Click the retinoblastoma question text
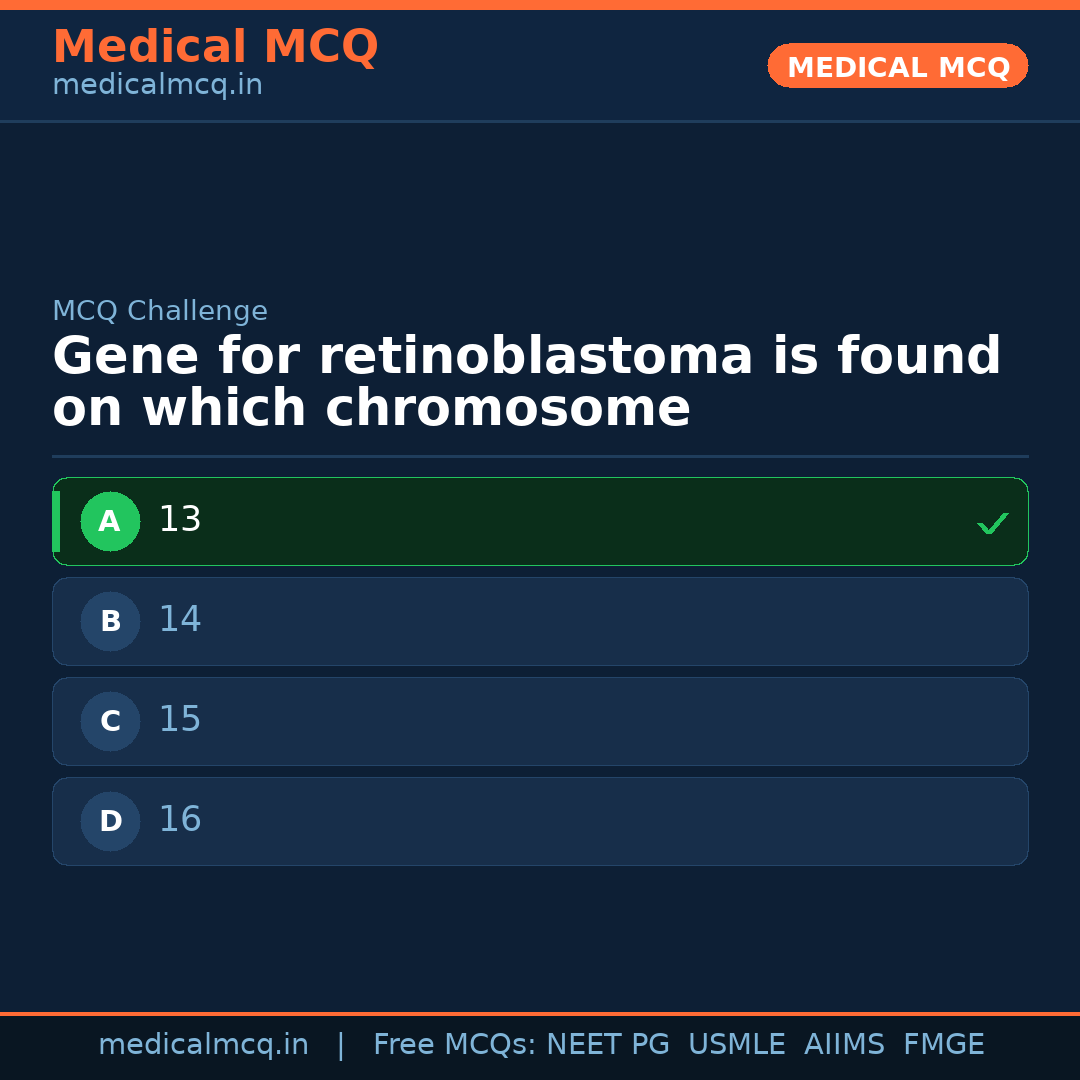Image resolution: width=1080 pixels, height=1080 pixels. tap(526, 383)
